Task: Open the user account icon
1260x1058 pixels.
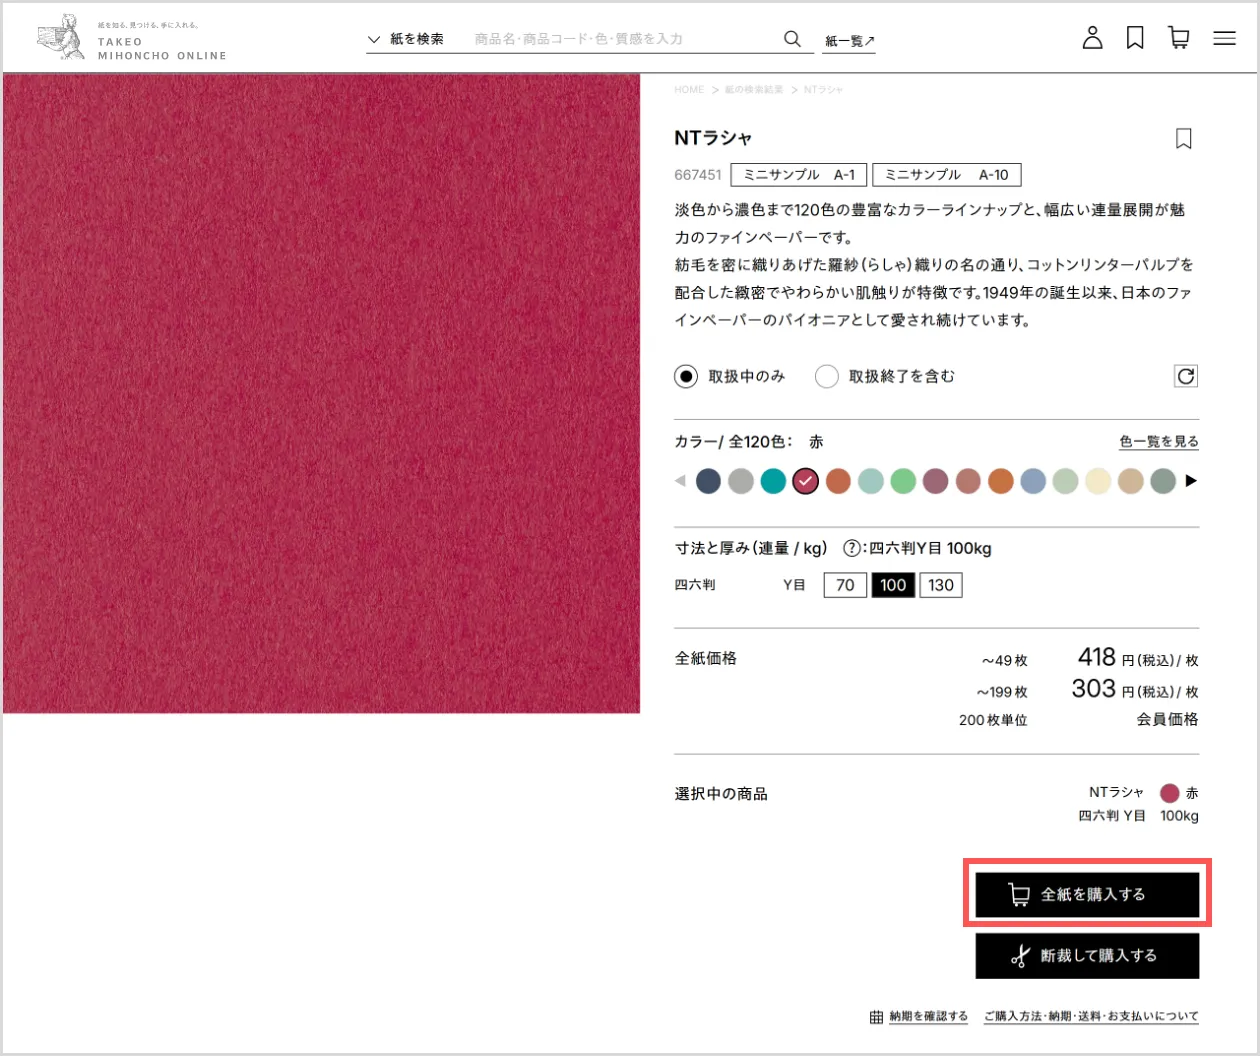Action: coord(1092,38)
